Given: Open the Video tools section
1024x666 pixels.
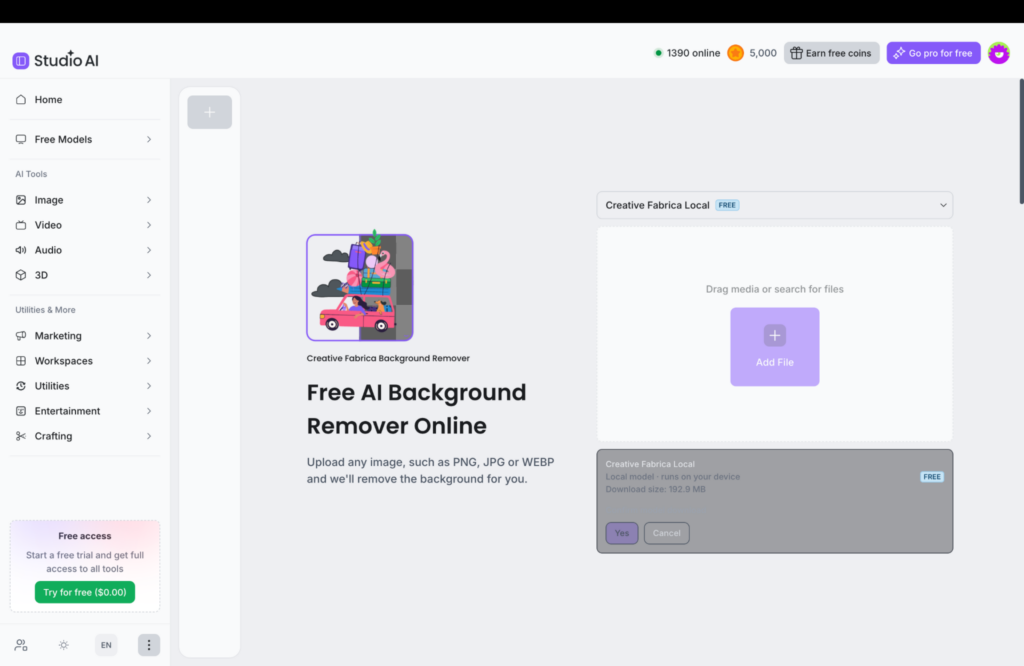Looking at the screenshot, I should click(x=84, y=225).
